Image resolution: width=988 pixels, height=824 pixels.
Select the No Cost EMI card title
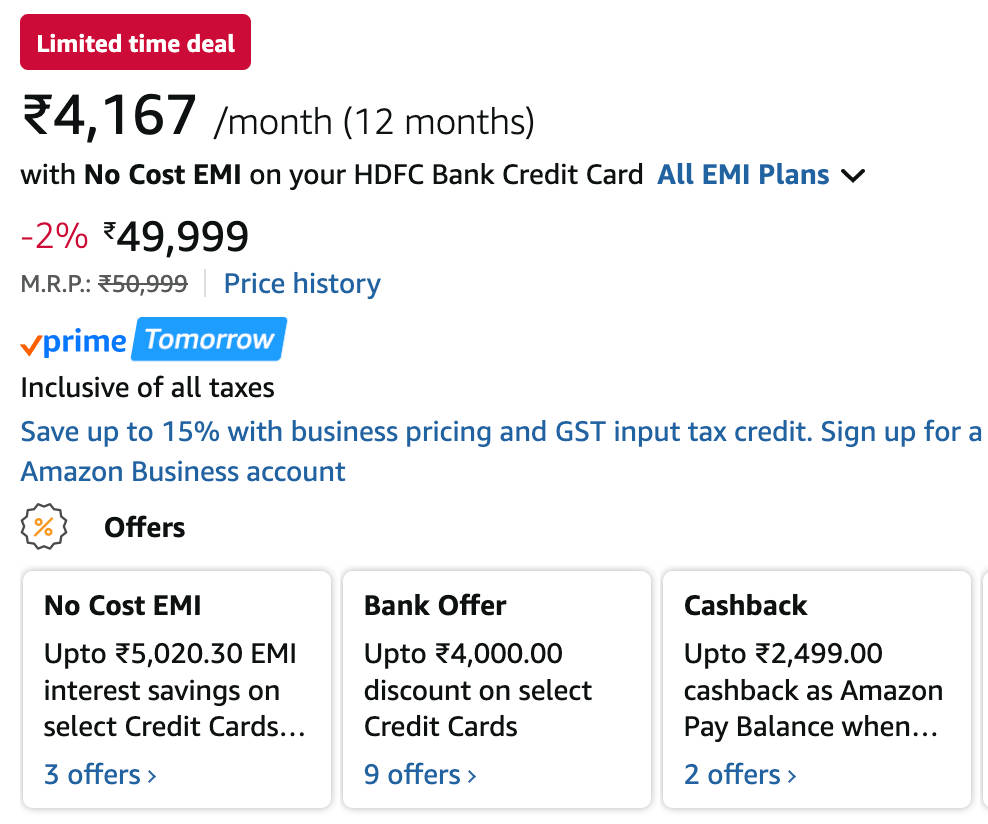tap(123, 605)
